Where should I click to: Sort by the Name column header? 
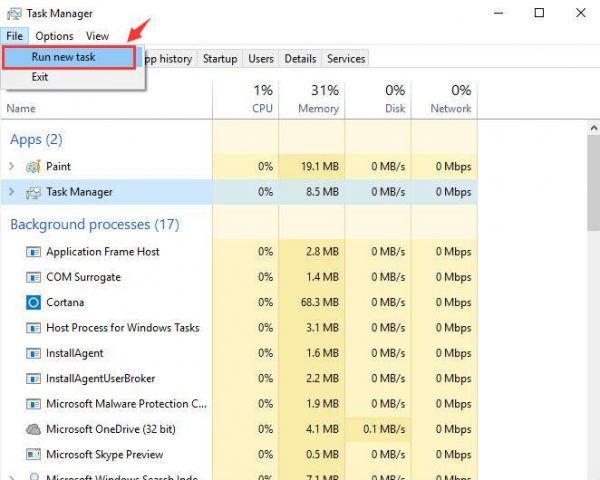point(21,109)
